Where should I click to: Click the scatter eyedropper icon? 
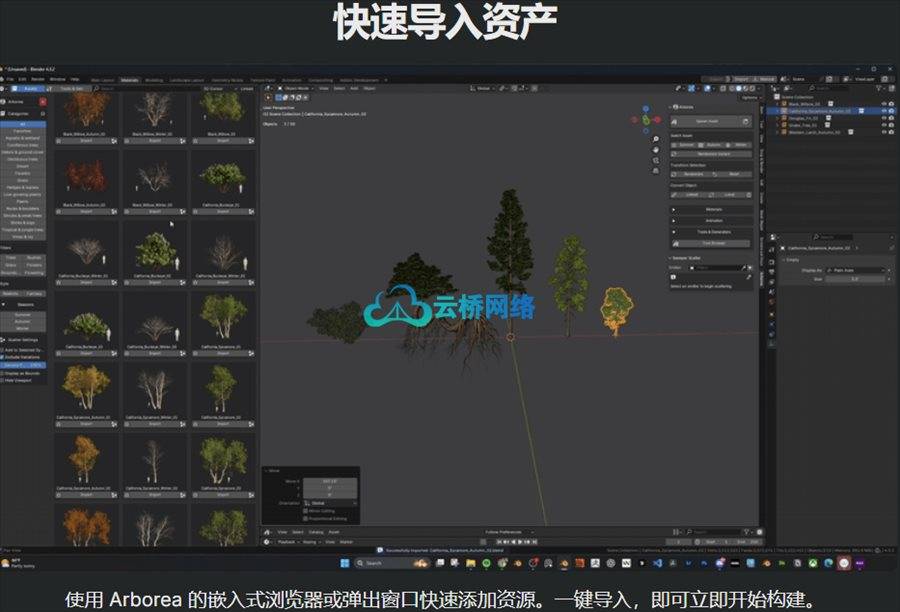(x=746, y=268)
